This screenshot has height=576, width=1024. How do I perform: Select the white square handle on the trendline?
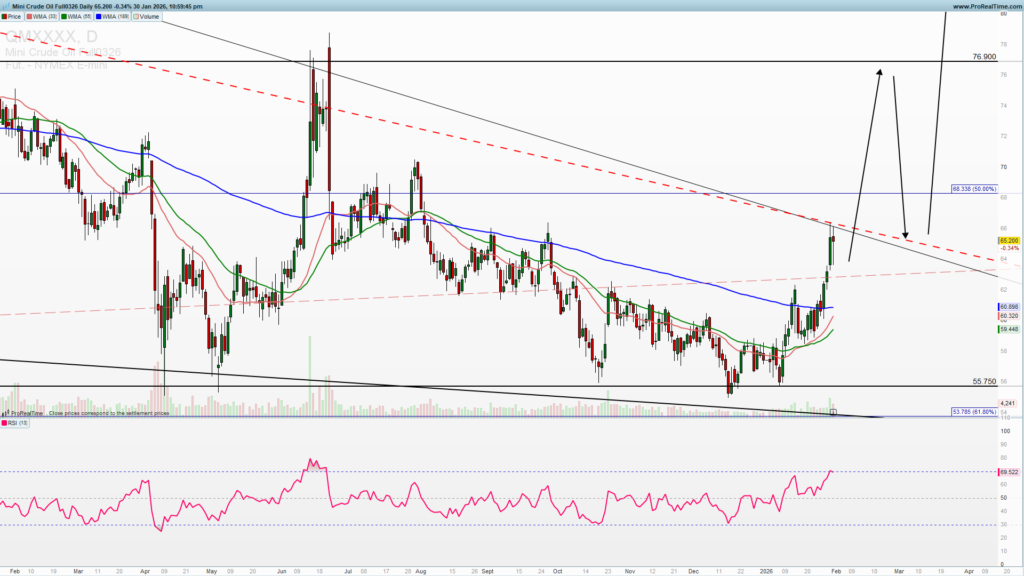(833, 412)
